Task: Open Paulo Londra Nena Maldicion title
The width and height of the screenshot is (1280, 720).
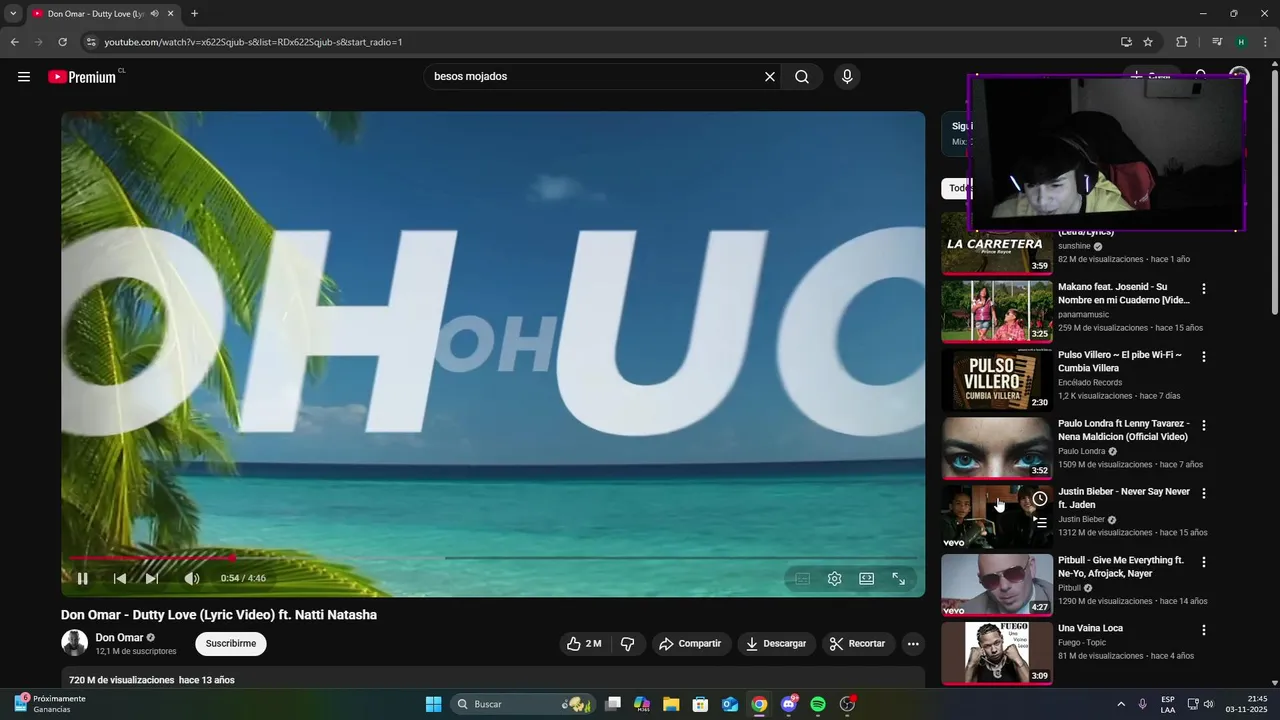Action: 1123,430
